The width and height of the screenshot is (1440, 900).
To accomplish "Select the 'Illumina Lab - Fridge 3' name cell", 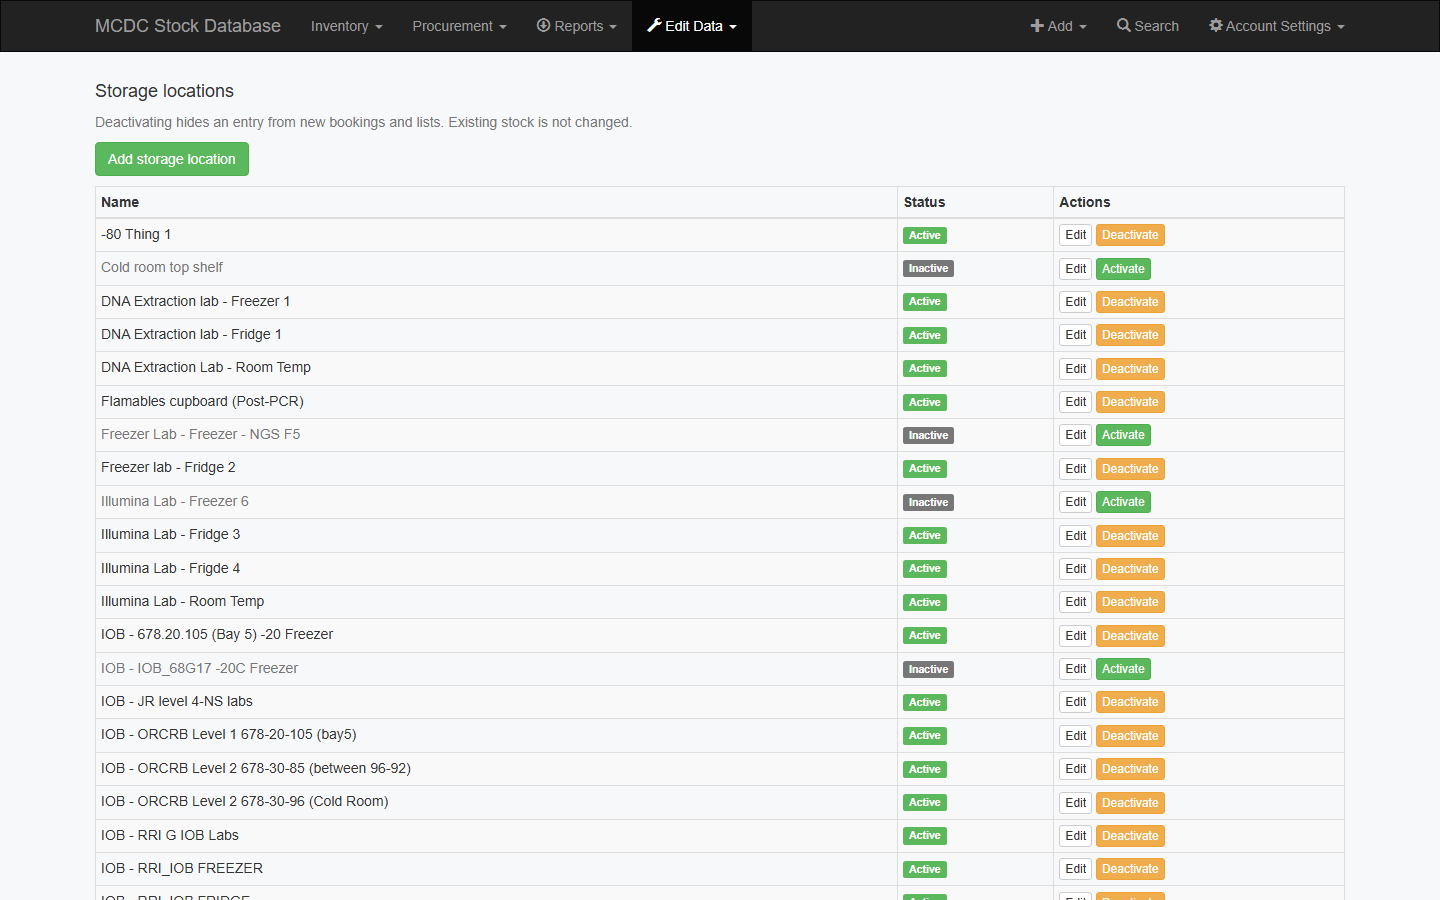I will point(496,535).
